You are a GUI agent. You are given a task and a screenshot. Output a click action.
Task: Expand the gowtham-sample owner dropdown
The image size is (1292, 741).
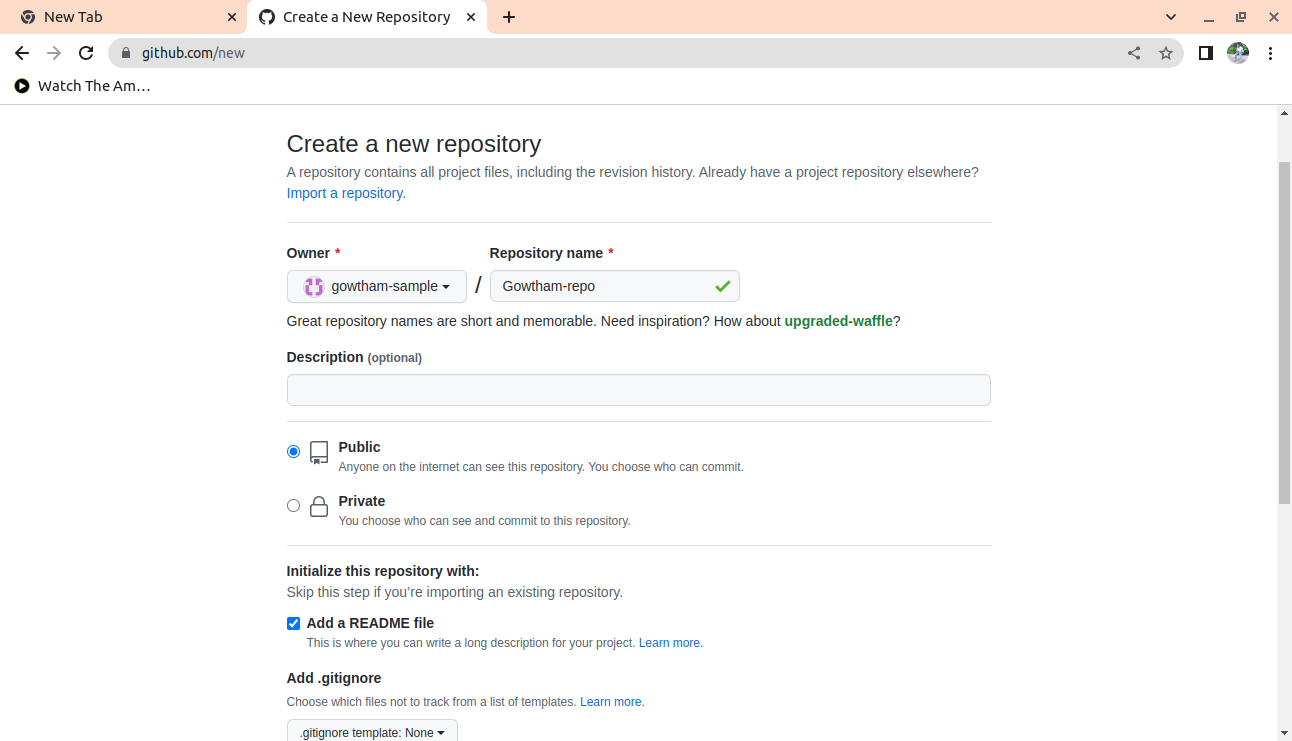point(376,286)
